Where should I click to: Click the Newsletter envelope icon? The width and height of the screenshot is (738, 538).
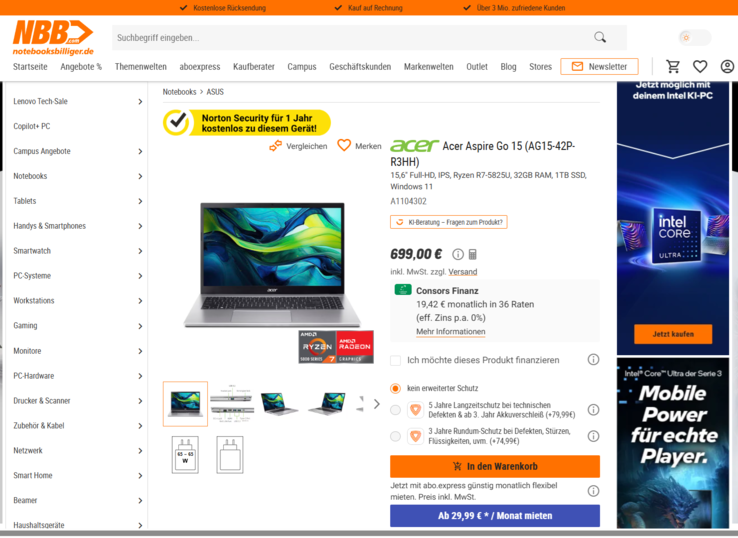(x=577, y=66)
